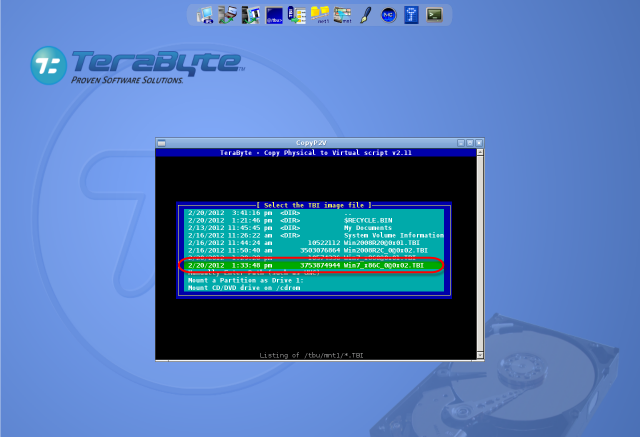The height and width of the screenshot is (437, 640).
Task: Select the '..' parent directory row
Action: click(314, 213)
